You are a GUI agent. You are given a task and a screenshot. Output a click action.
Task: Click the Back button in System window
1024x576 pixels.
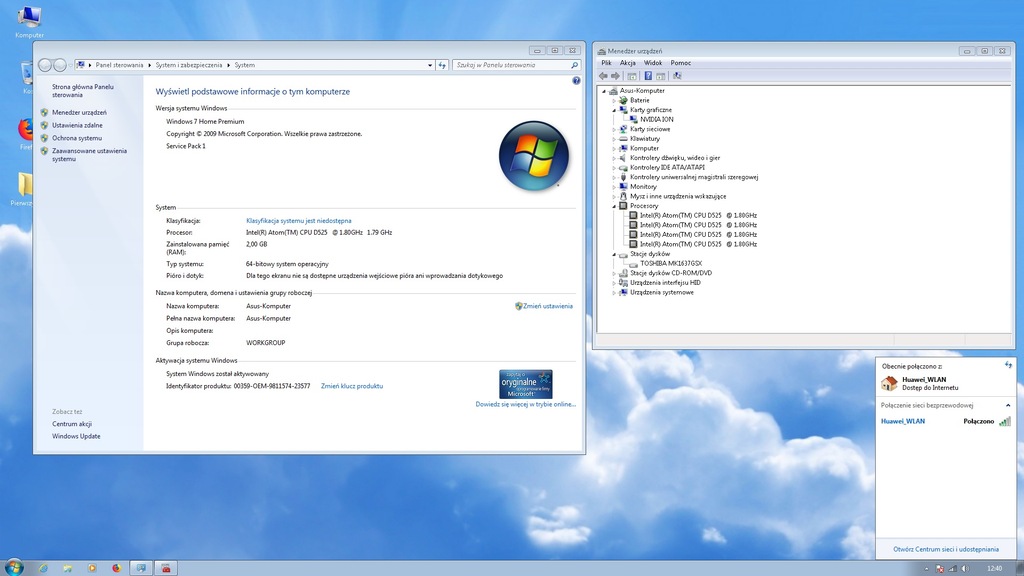[x=45, y=65]
